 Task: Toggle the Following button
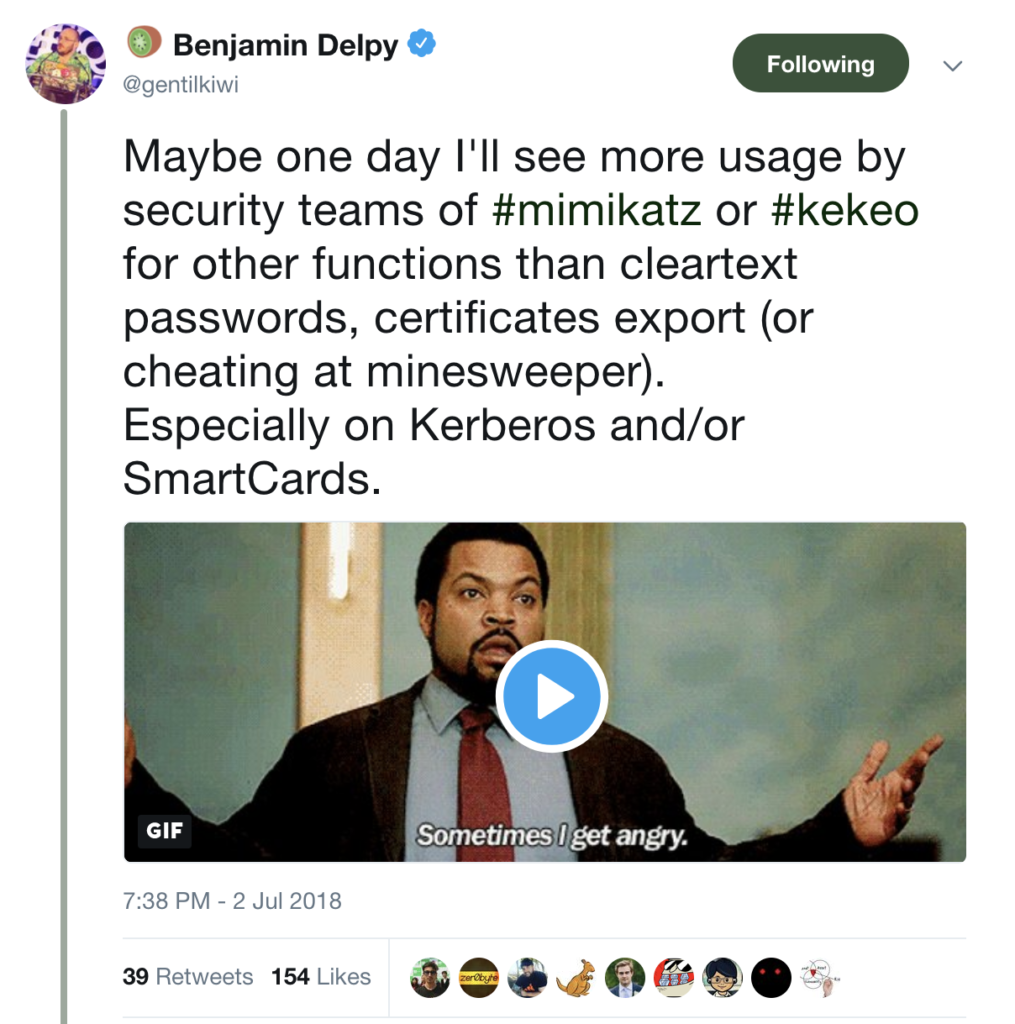click(820, 64)
